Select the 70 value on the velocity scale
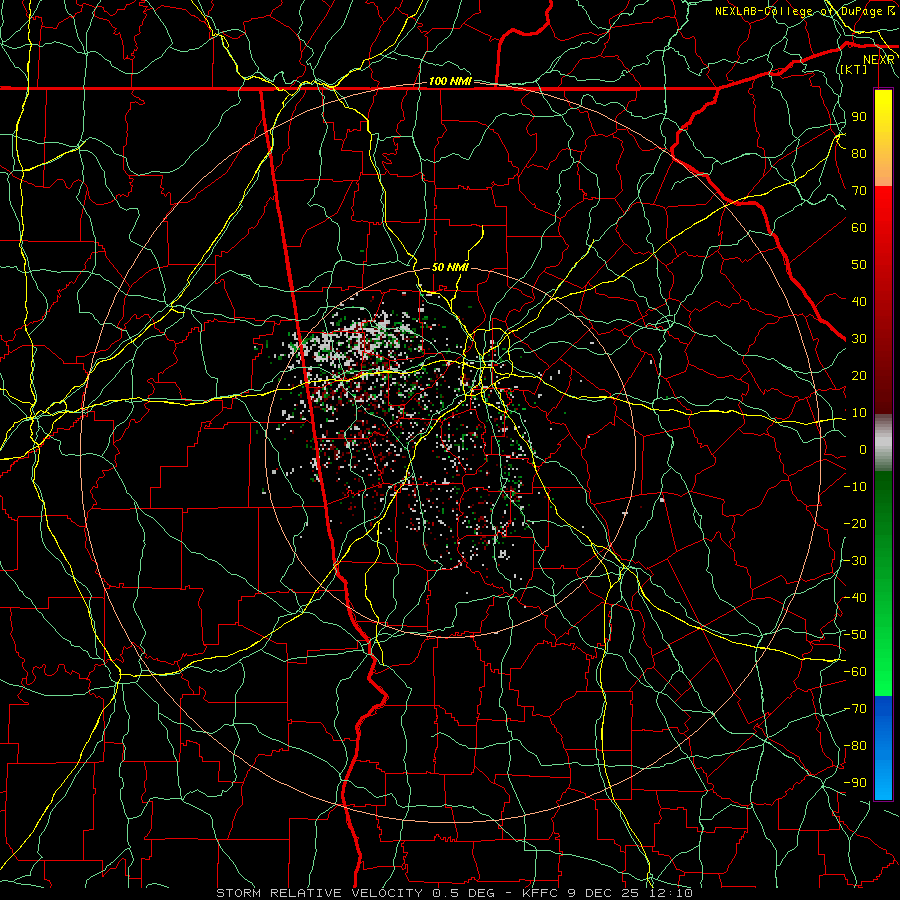Screen dimensions: 900x900 pyautogui.click(x=859, y=191)
